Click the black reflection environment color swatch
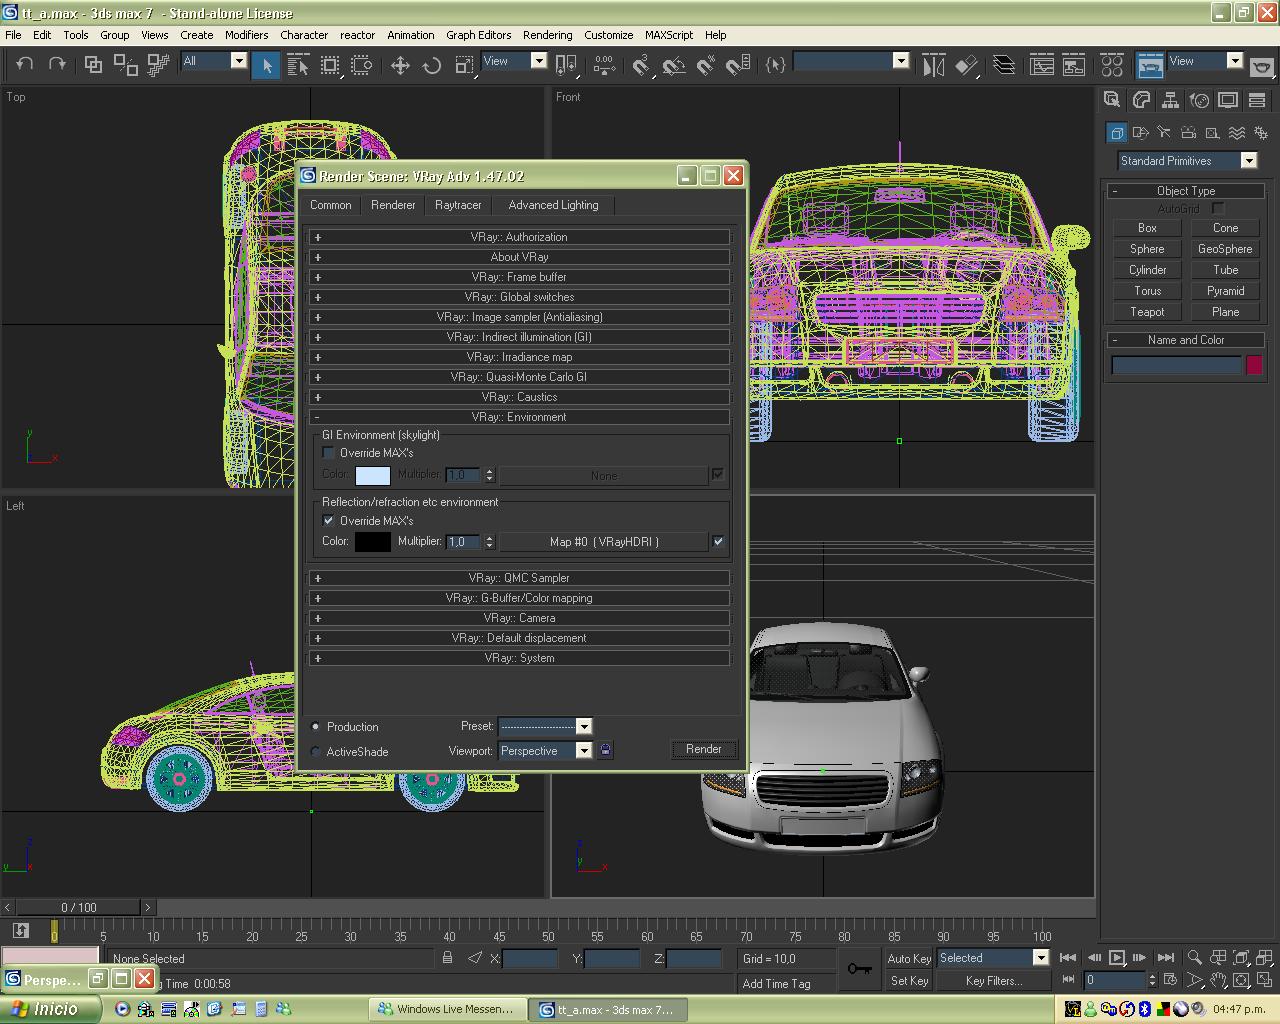The image size is (1280, 1024). [x=372, y=542]
